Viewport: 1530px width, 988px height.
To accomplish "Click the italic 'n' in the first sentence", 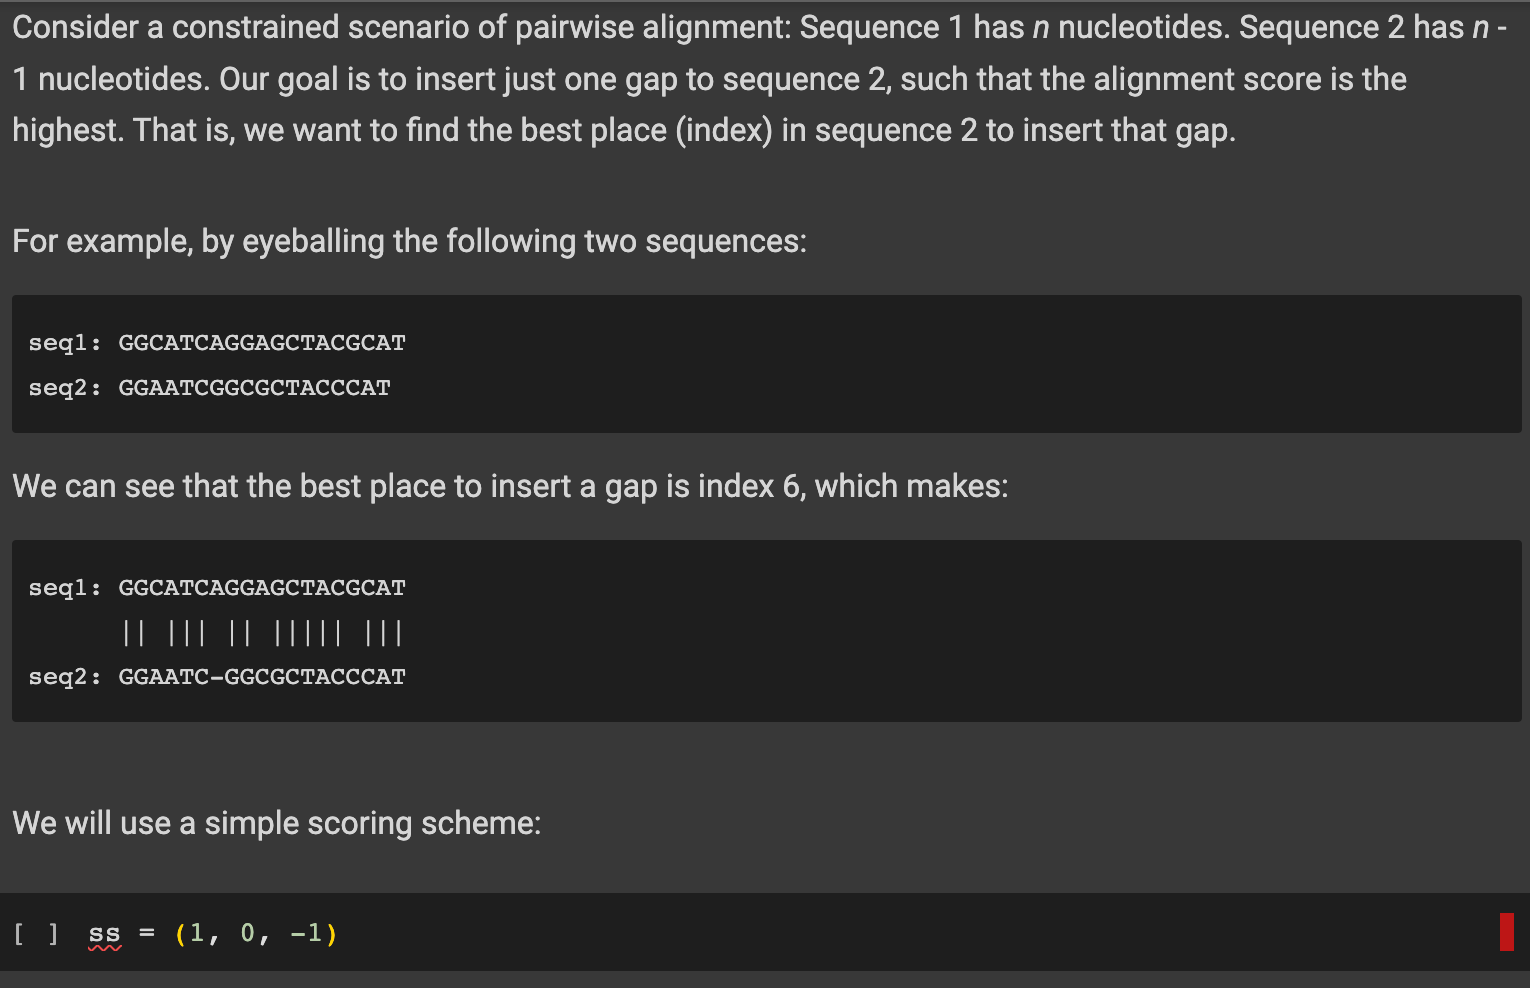I will click(1039, 27).
